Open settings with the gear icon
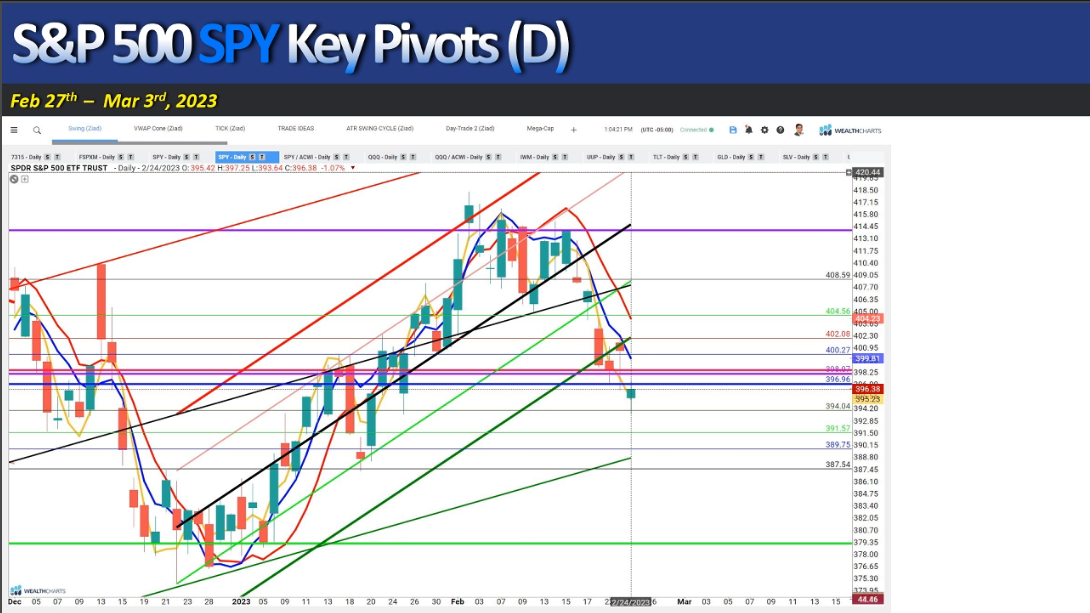This screenshot has height=613, width=1090. click(x=765, y=130)
